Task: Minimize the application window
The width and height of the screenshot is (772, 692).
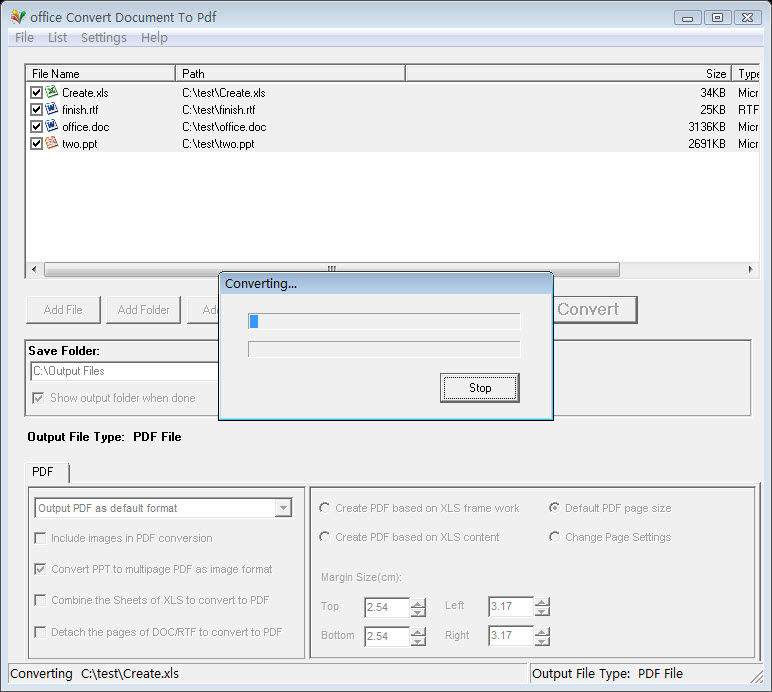Action: [x=687, y=18]
